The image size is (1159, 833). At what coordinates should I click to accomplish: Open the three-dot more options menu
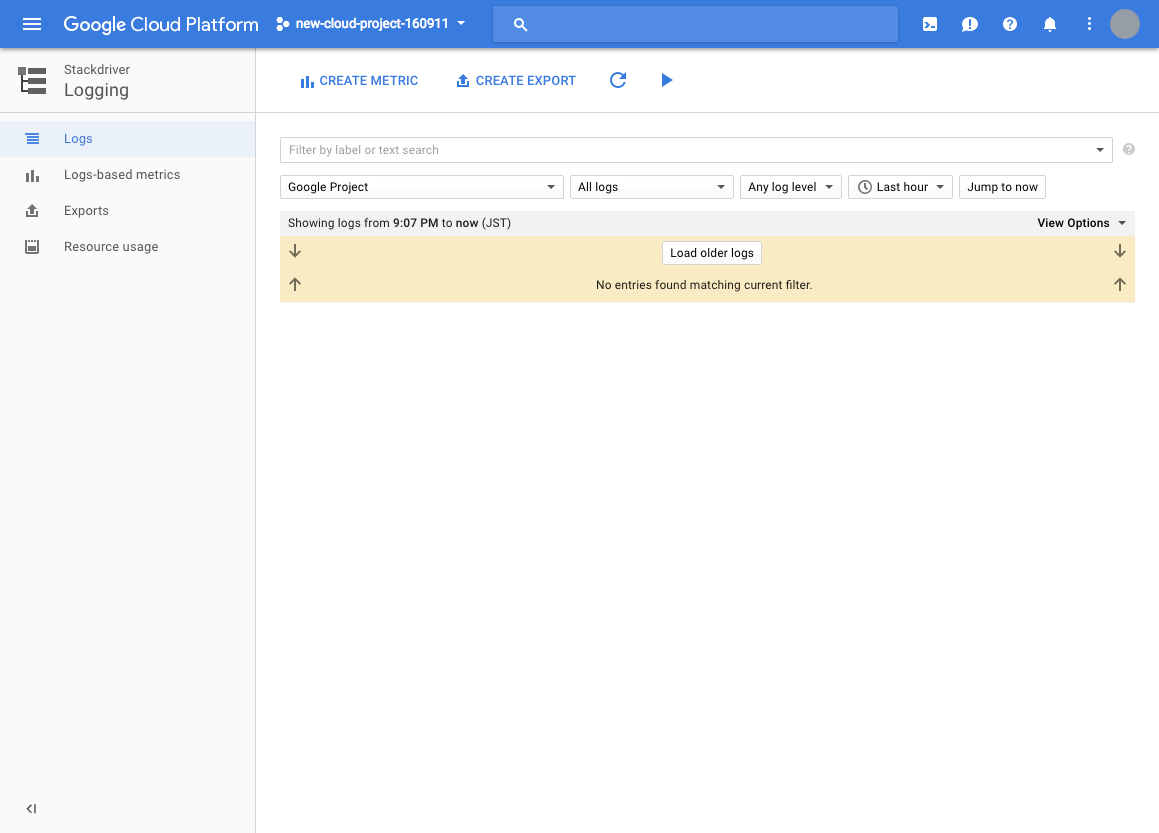[x=1089, y=24]
